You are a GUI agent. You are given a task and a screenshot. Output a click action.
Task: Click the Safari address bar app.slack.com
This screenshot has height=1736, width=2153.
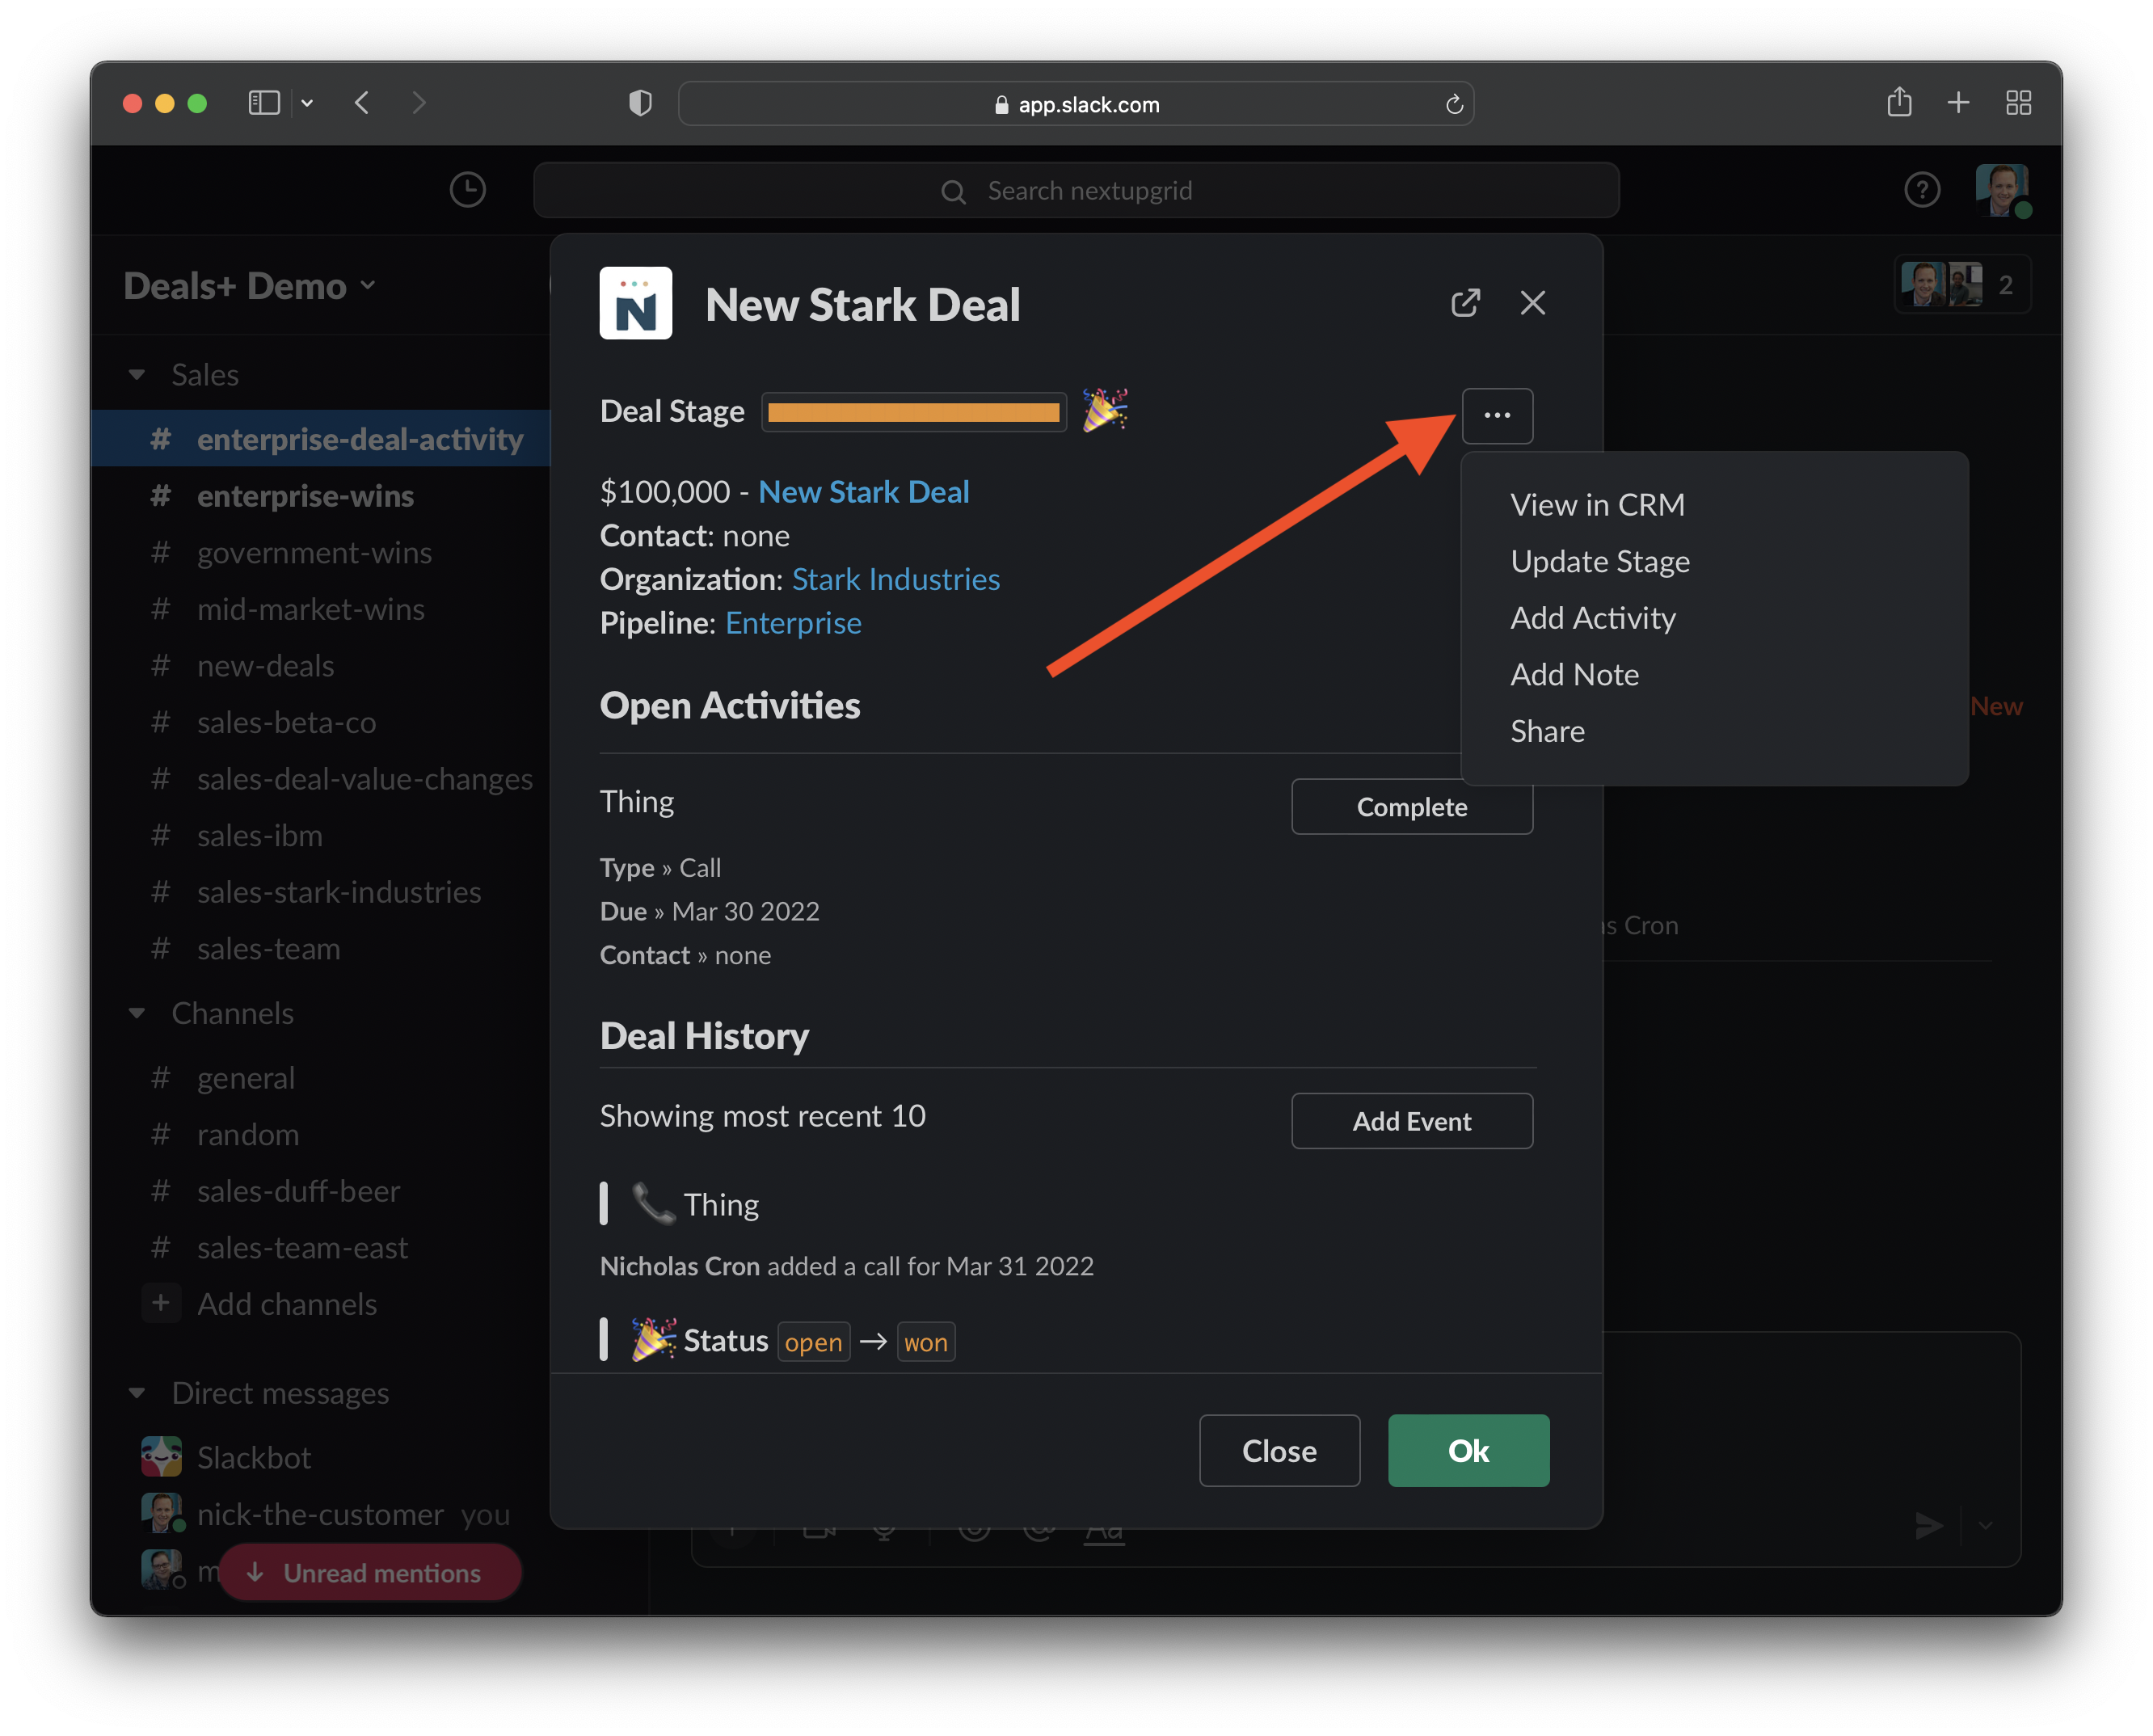1075,104
